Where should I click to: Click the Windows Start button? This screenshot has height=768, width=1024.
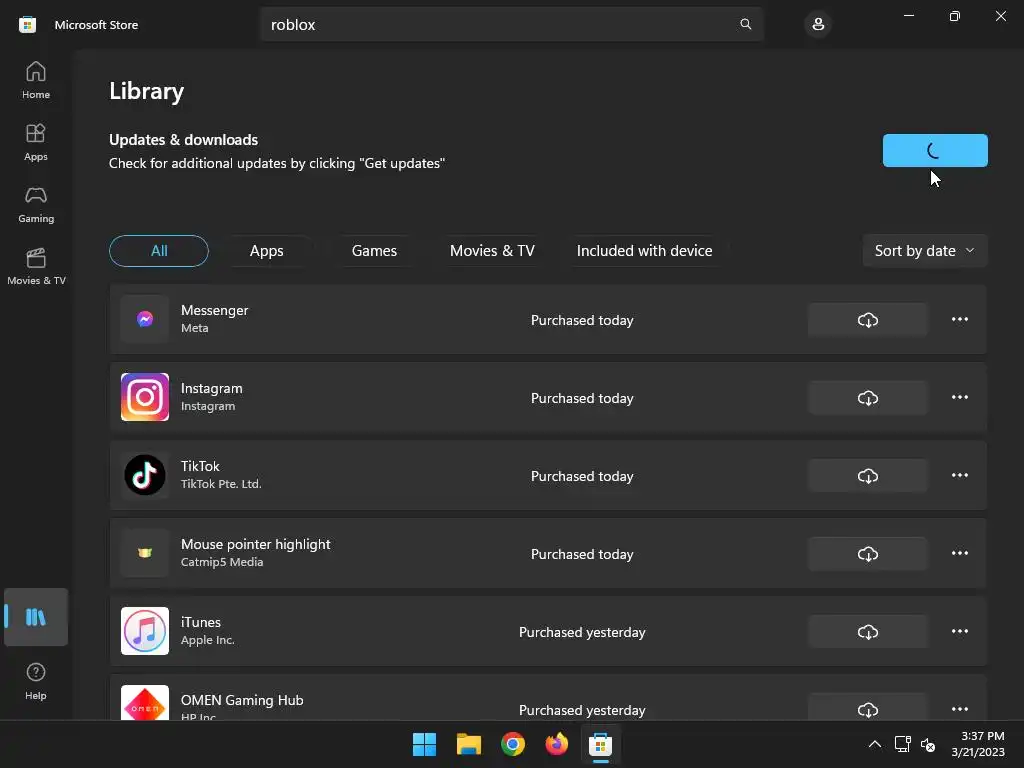pyautogui.click(x=424, y=744)
